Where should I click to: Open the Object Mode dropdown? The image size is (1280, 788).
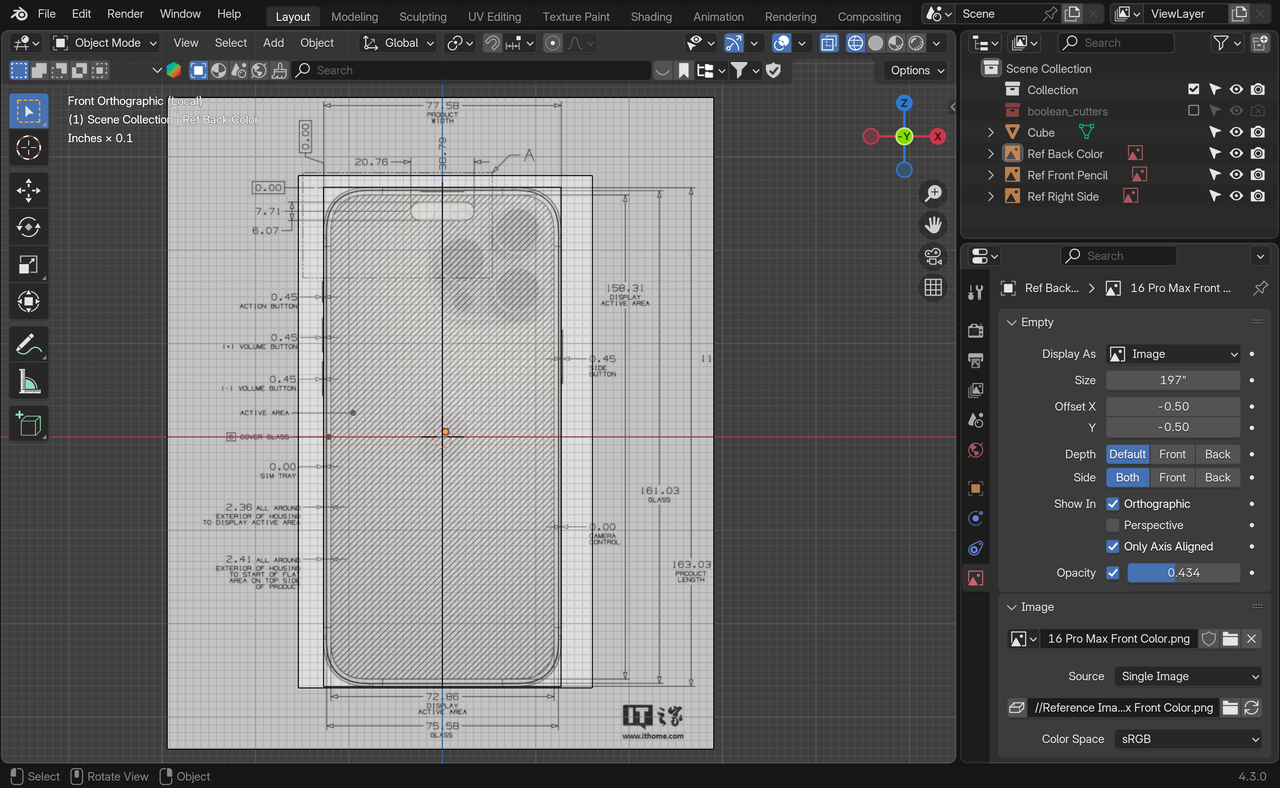click(105, 43)
